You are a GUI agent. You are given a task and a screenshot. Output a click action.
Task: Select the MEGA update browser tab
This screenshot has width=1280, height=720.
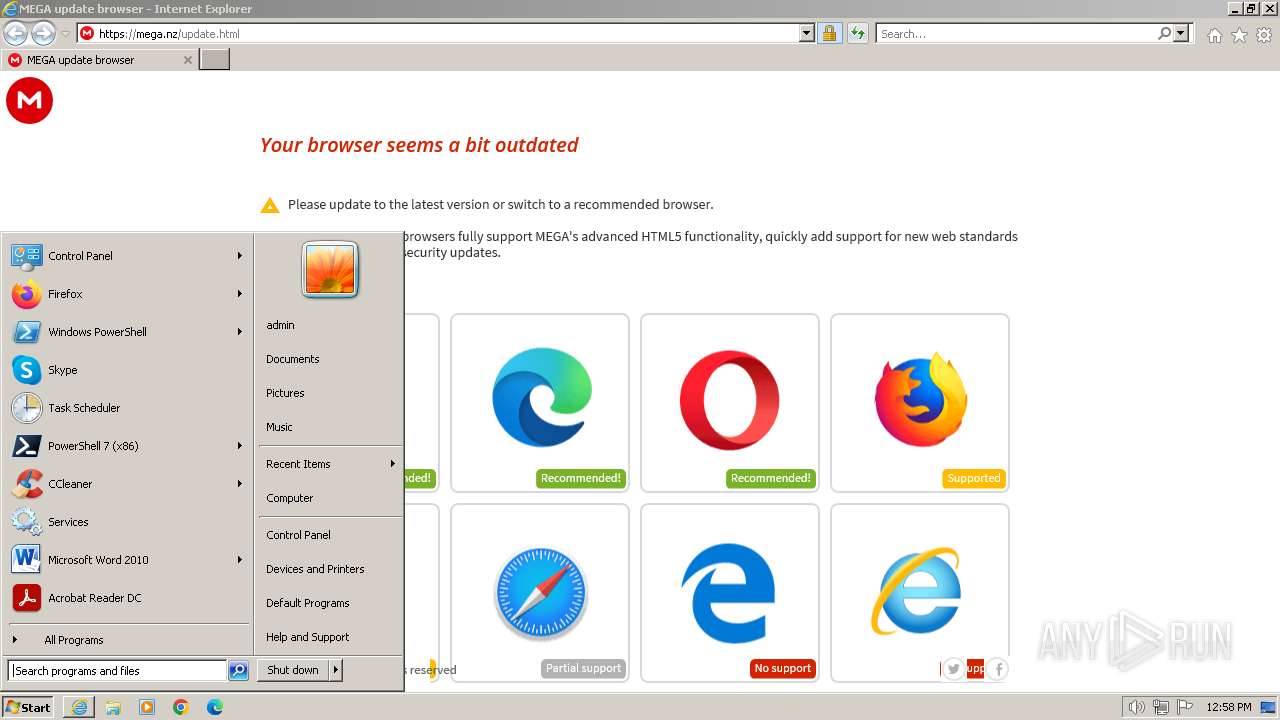99,60
